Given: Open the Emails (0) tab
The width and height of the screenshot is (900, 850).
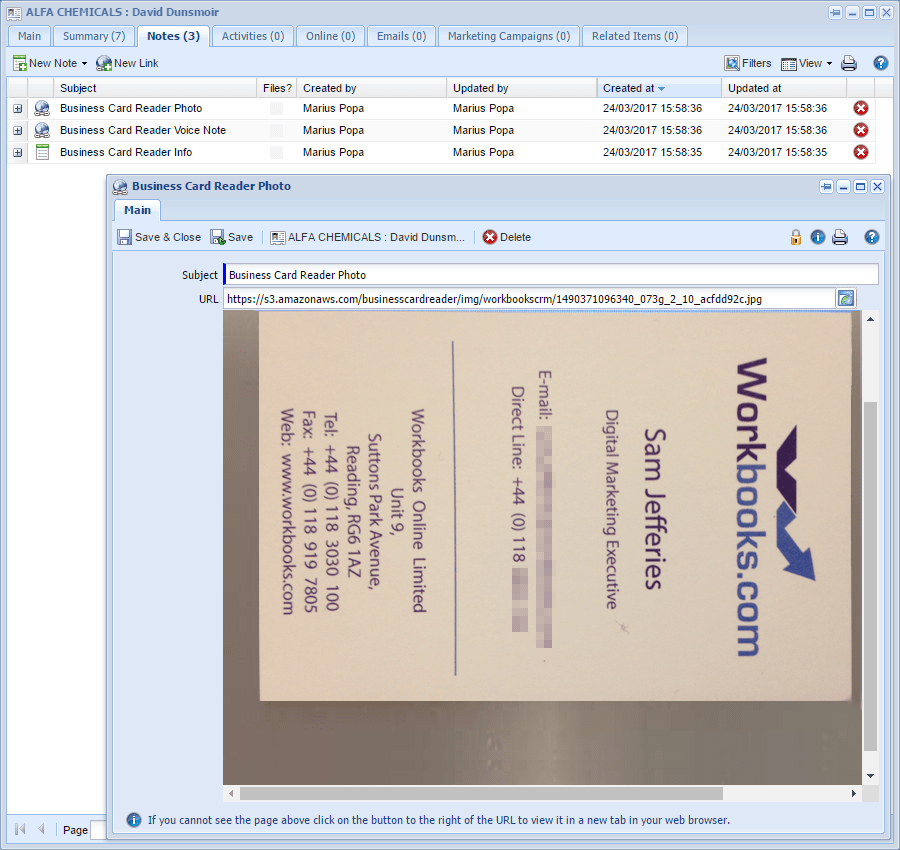Looking at the screenshot, I should click(x=402, y=36).
